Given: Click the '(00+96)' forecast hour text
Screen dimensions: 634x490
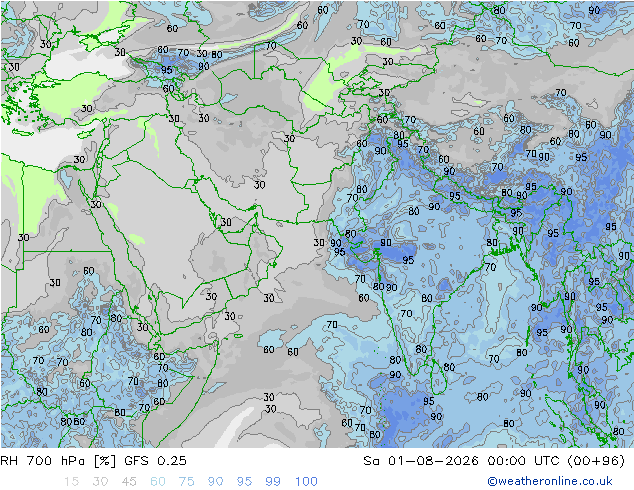Looking at the screenshot, I should 596,460.
